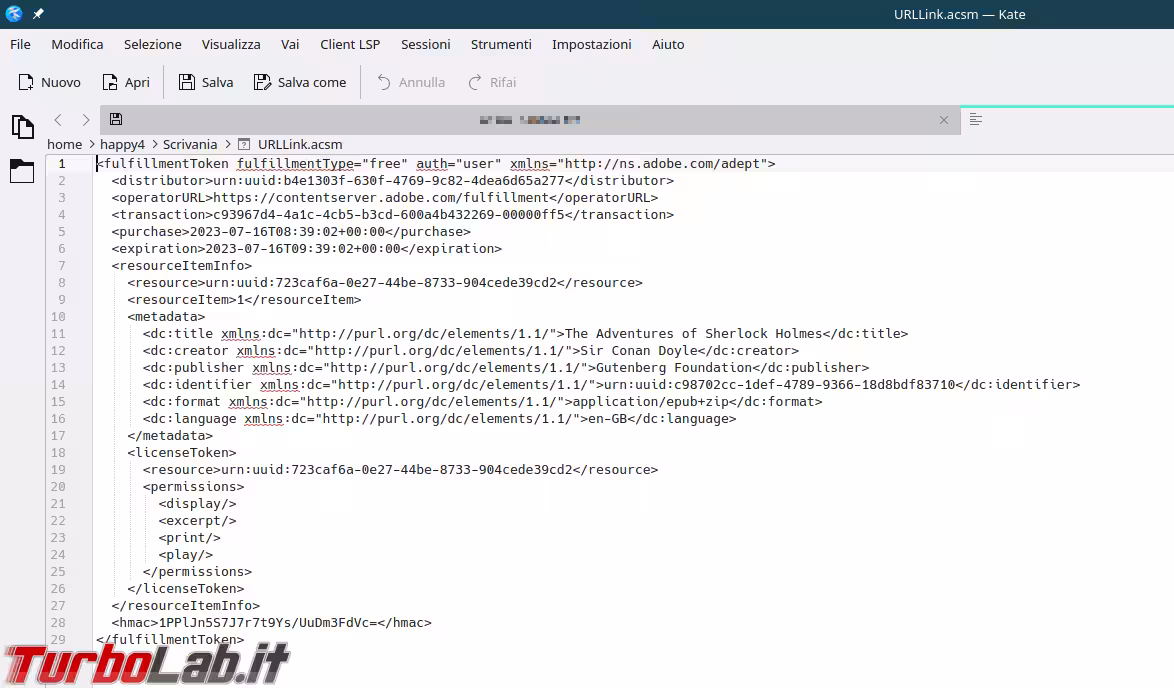Image resolution: width=1174 pixels, height=688 pixels.
Task: Save the document with Salva
Action: (187, 82)
